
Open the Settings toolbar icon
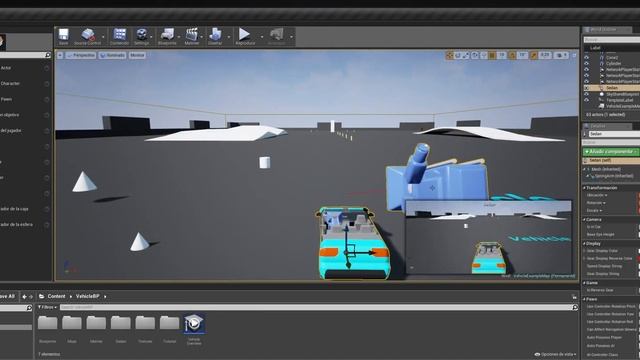coord(142,36)
